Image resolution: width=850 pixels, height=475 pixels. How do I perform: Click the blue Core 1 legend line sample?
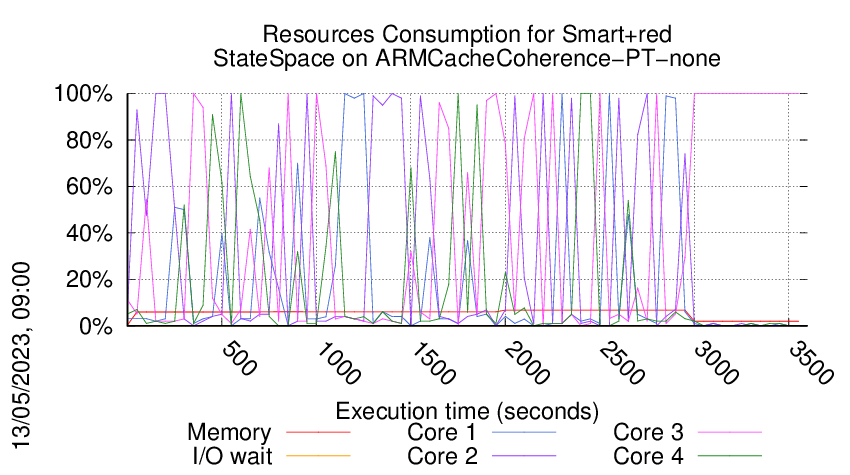point(524,432)
